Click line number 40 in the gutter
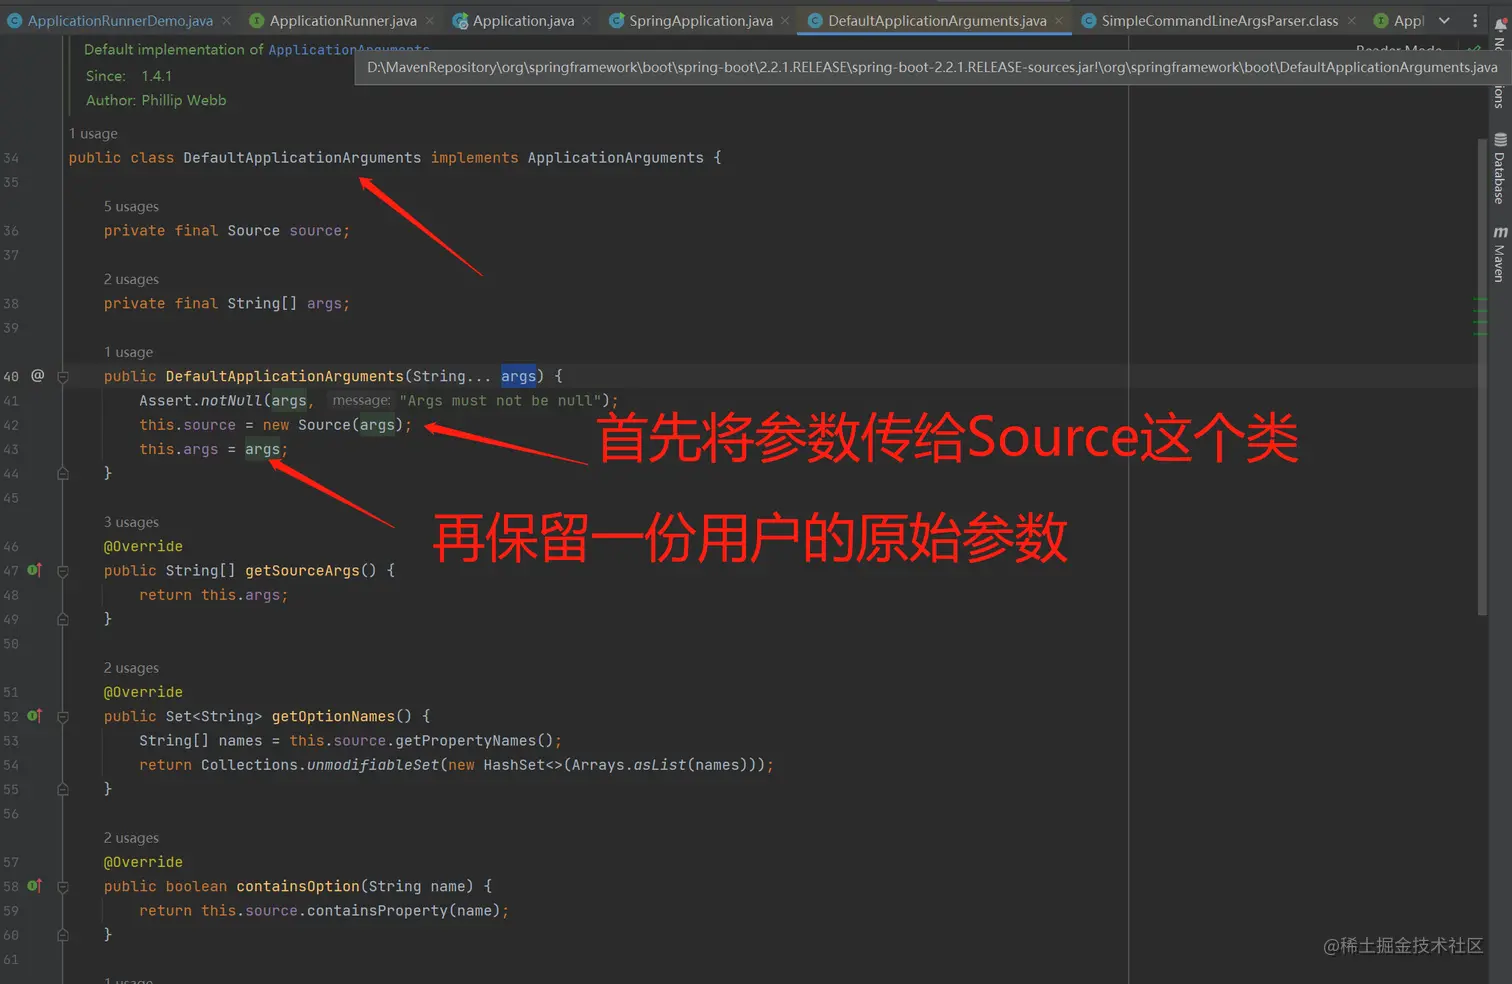This screenshot has height=984, width=1512. (x=11, y=375)
